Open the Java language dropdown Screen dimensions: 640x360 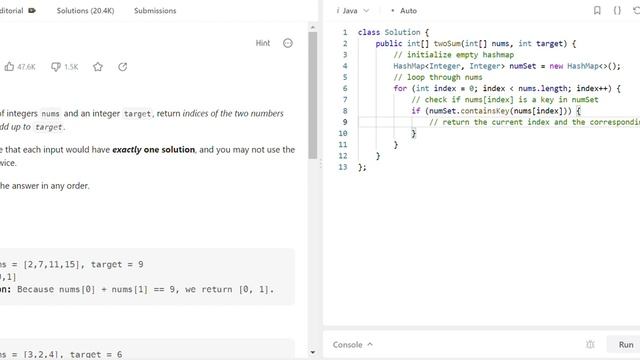(353, 11)
